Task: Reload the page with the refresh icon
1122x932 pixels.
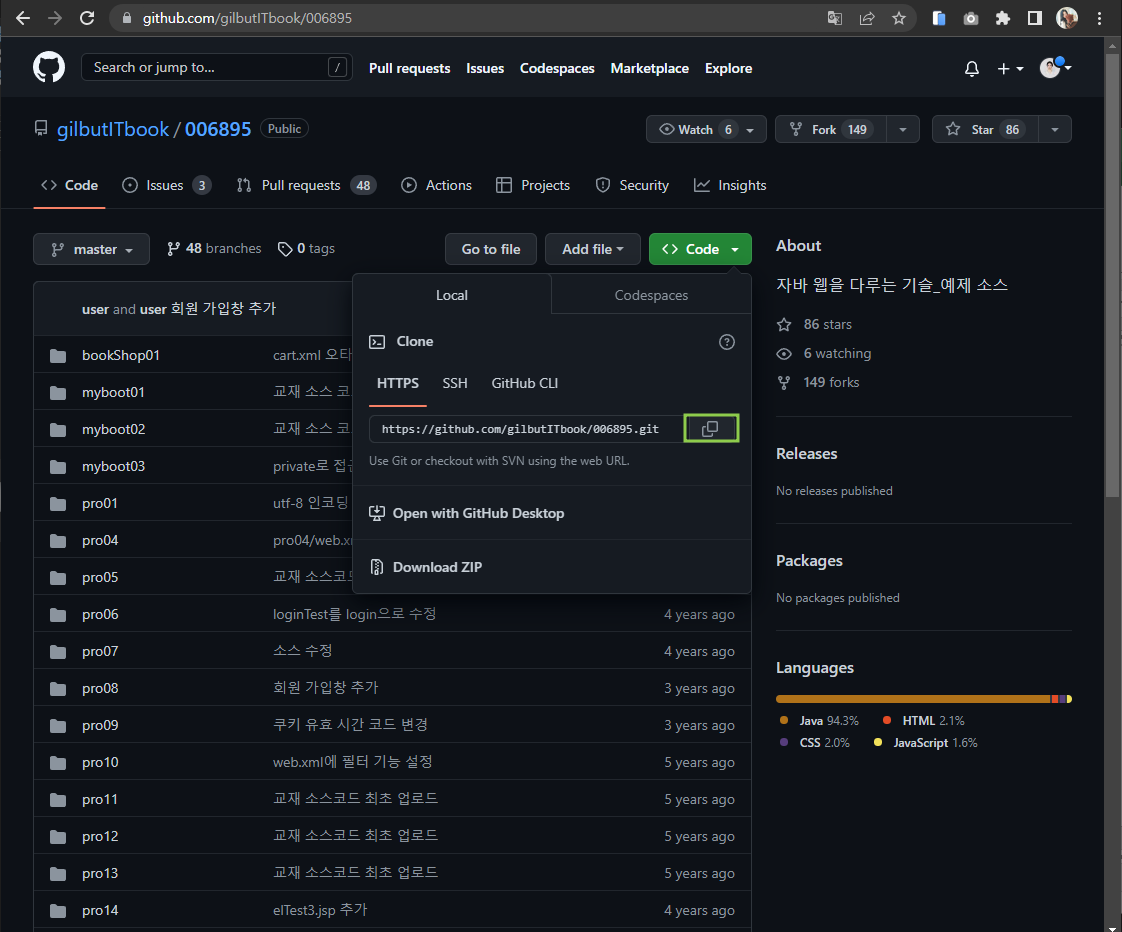Action: (87, 18)
